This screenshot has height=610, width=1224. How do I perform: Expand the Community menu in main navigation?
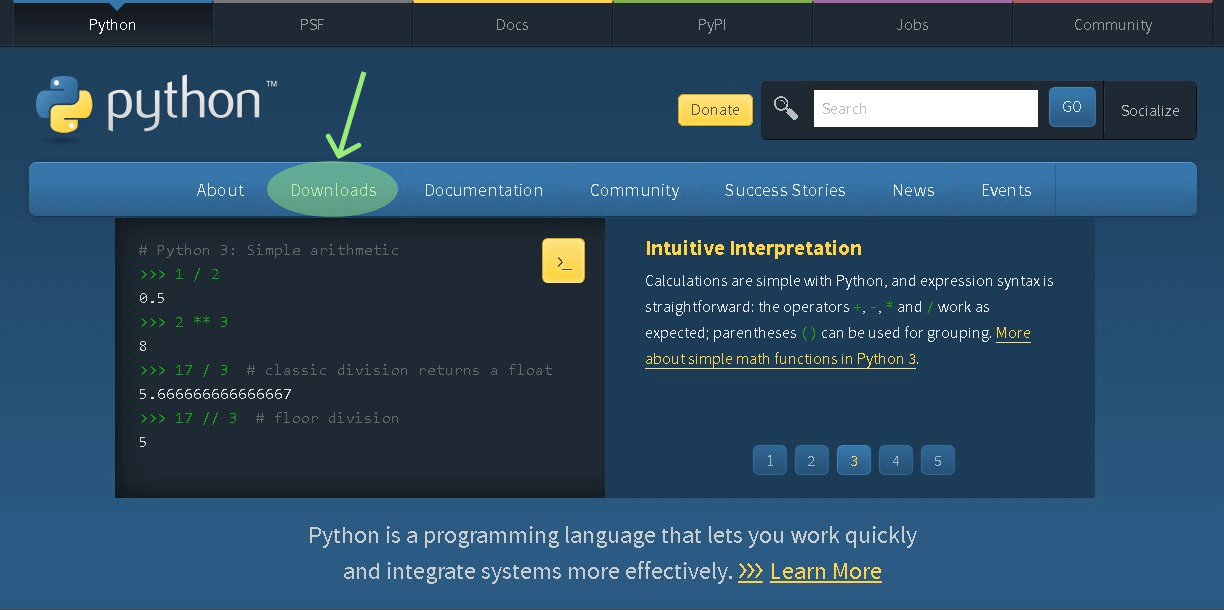(634, 190)
